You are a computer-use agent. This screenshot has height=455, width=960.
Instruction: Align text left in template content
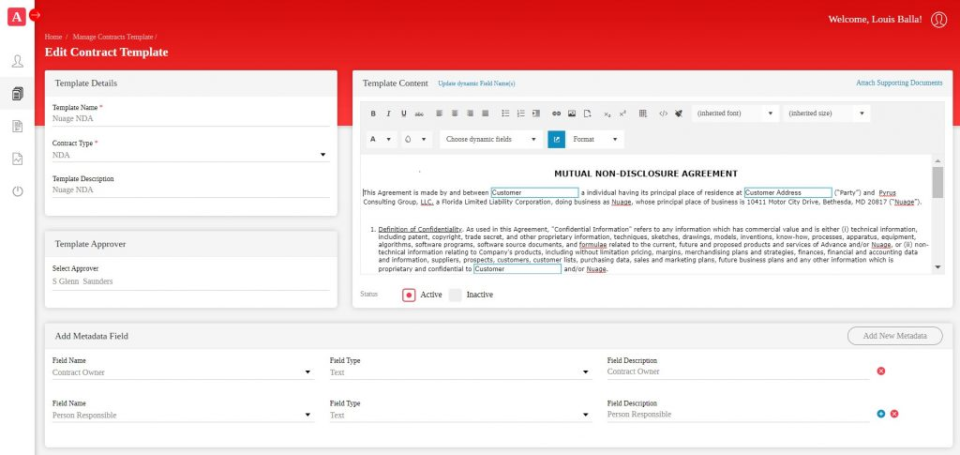[x=439, y=113]
